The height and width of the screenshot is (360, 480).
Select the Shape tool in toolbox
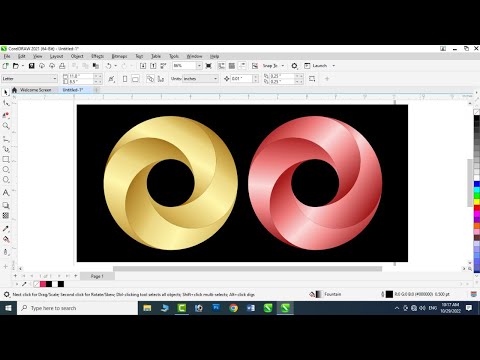click(6, 103)
